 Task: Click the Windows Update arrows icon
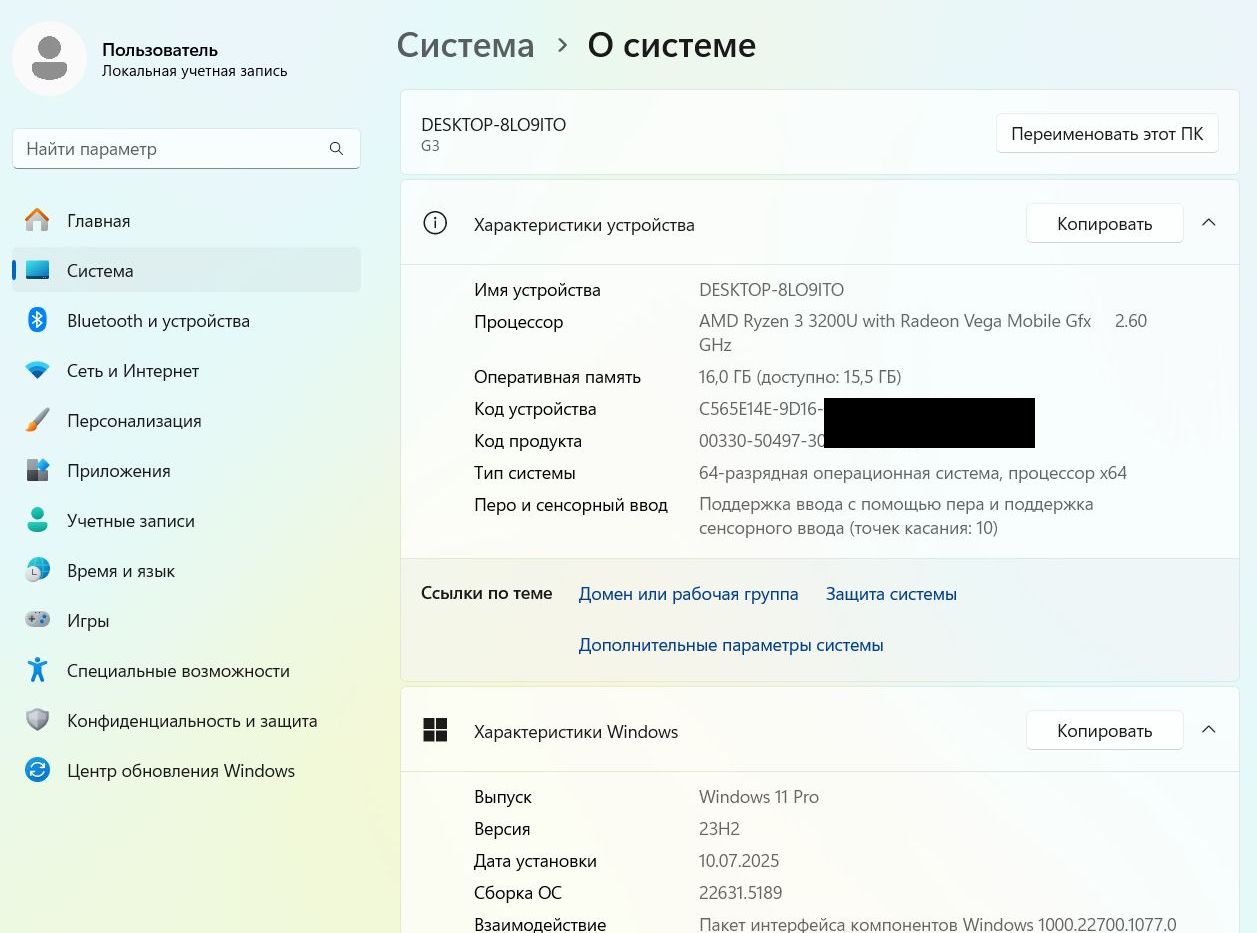pyautogui.click(x=37, y=770)
